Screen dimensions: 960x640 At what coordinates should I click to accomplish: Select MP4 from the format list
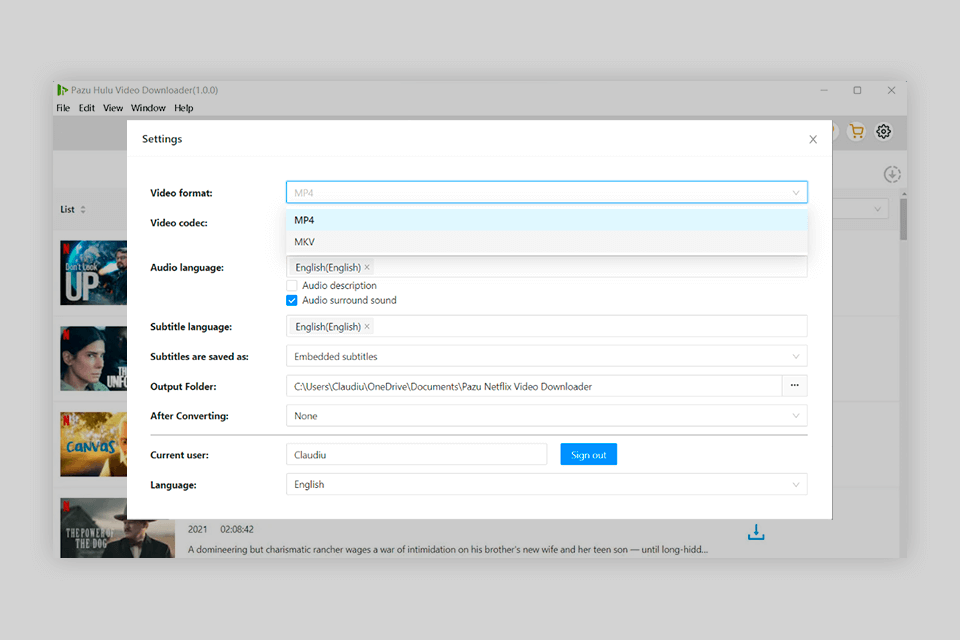click(x=547, y=220)
